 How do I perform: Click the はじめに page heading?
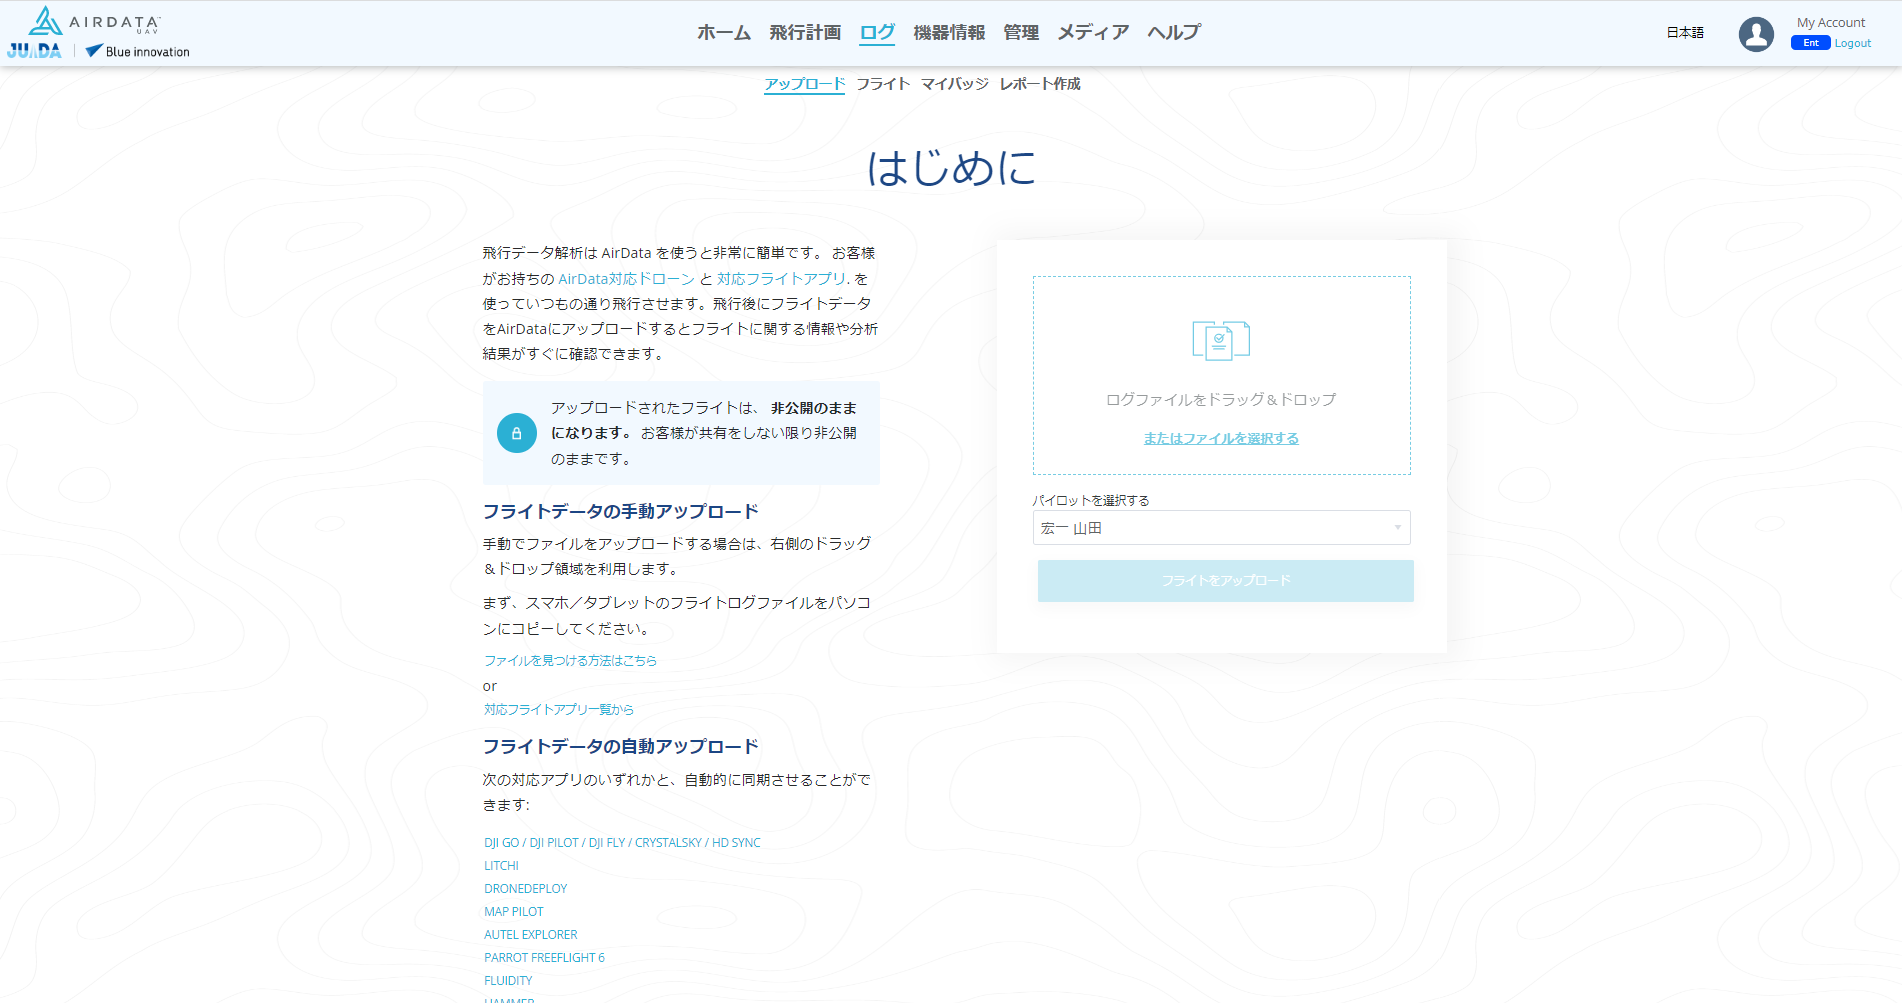coord(951,168)
